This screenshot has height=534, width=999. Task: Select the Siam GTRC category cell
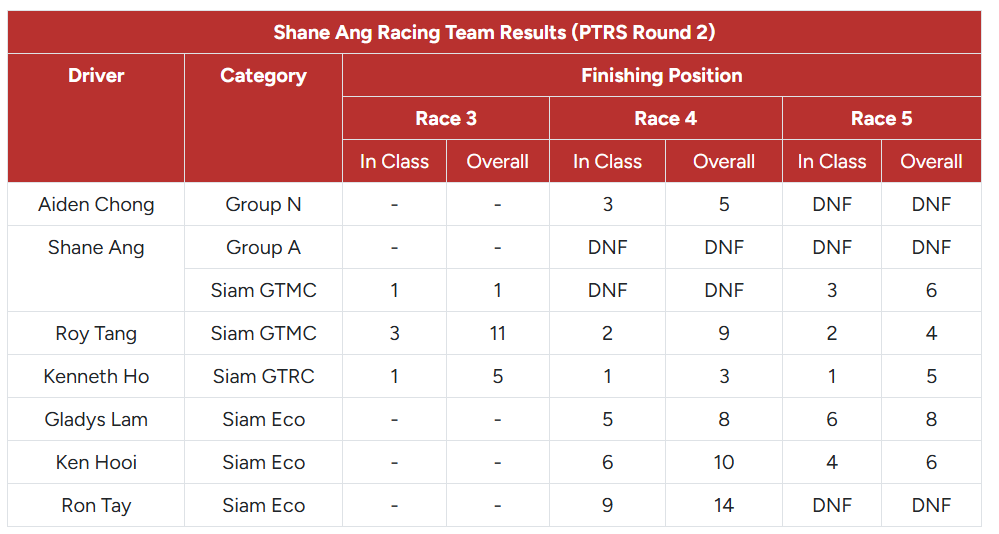[263, 377]
